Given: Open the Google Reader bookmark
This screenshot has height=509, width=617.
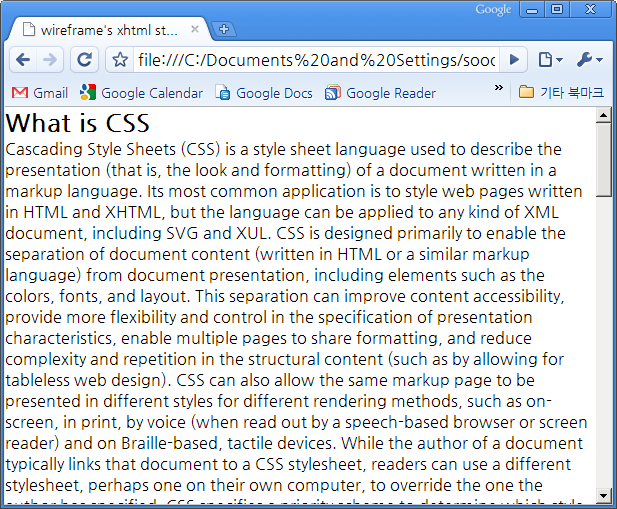Looking at the screenshot, I should pyautogui.click(x=380, y=93).
